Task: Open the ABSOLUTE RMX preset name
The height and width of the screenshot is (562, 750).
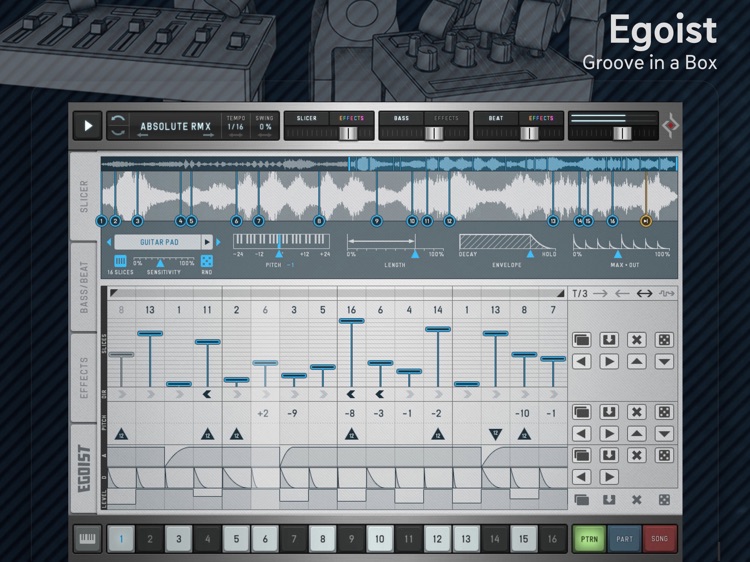Action: pos(175,126)
